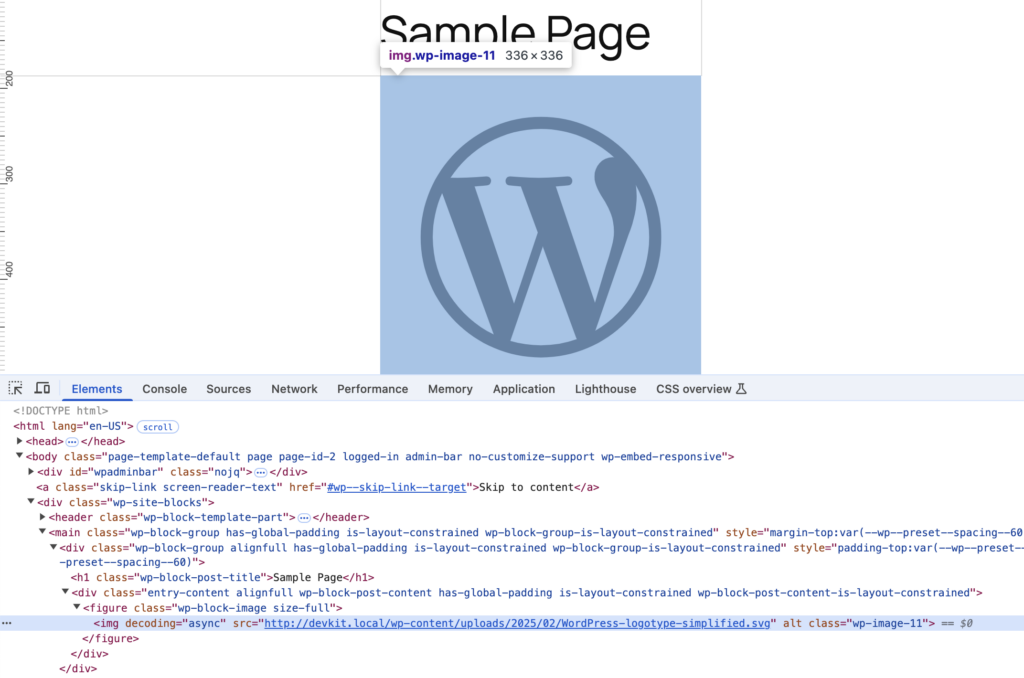Activate the inspect element picker icon

tap(16, 388)
